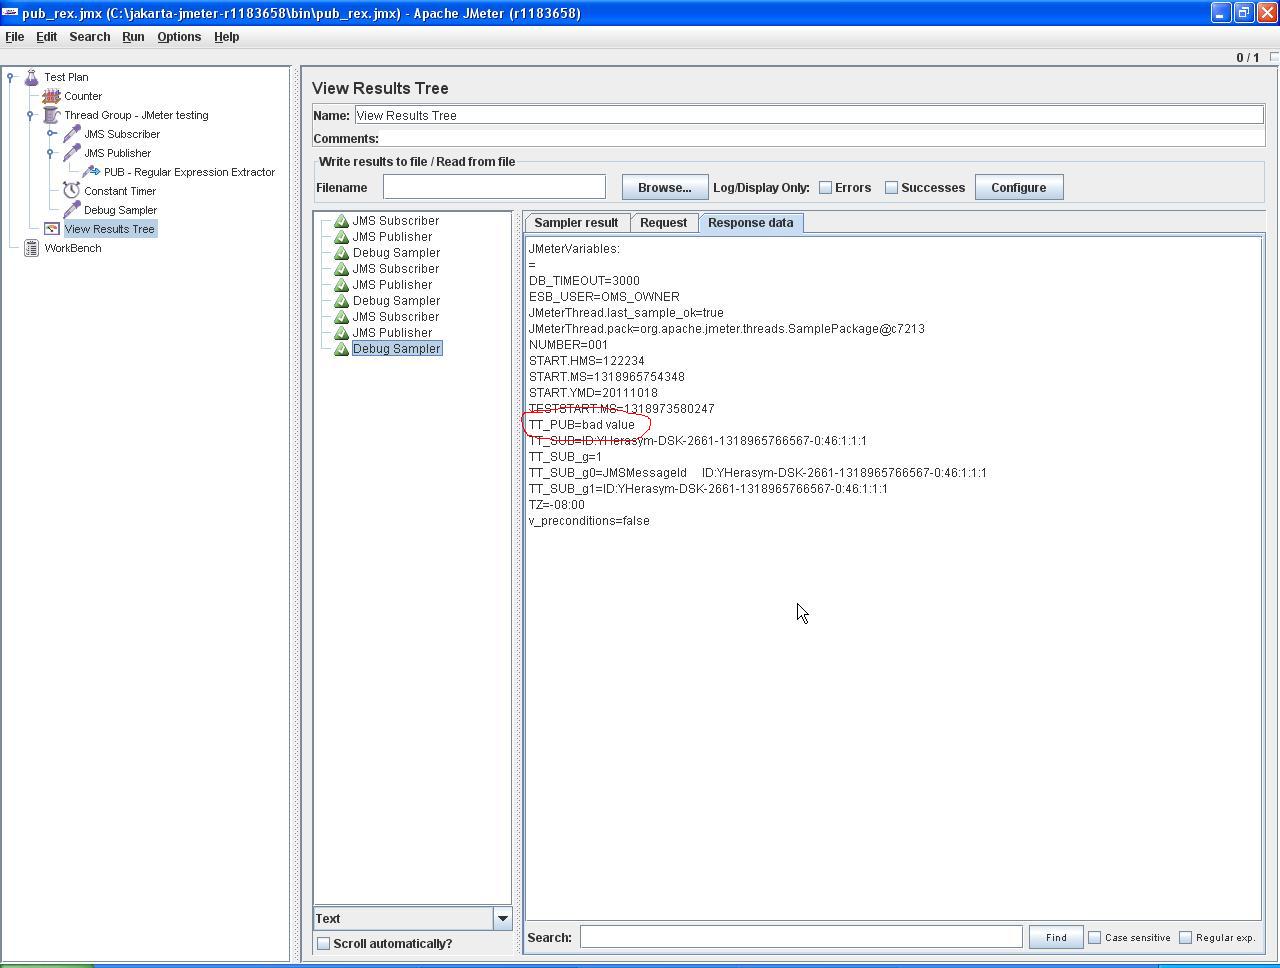Screen dimensions: 1280x968
Task: Switch to the Request tab
Action: [663, 222]
